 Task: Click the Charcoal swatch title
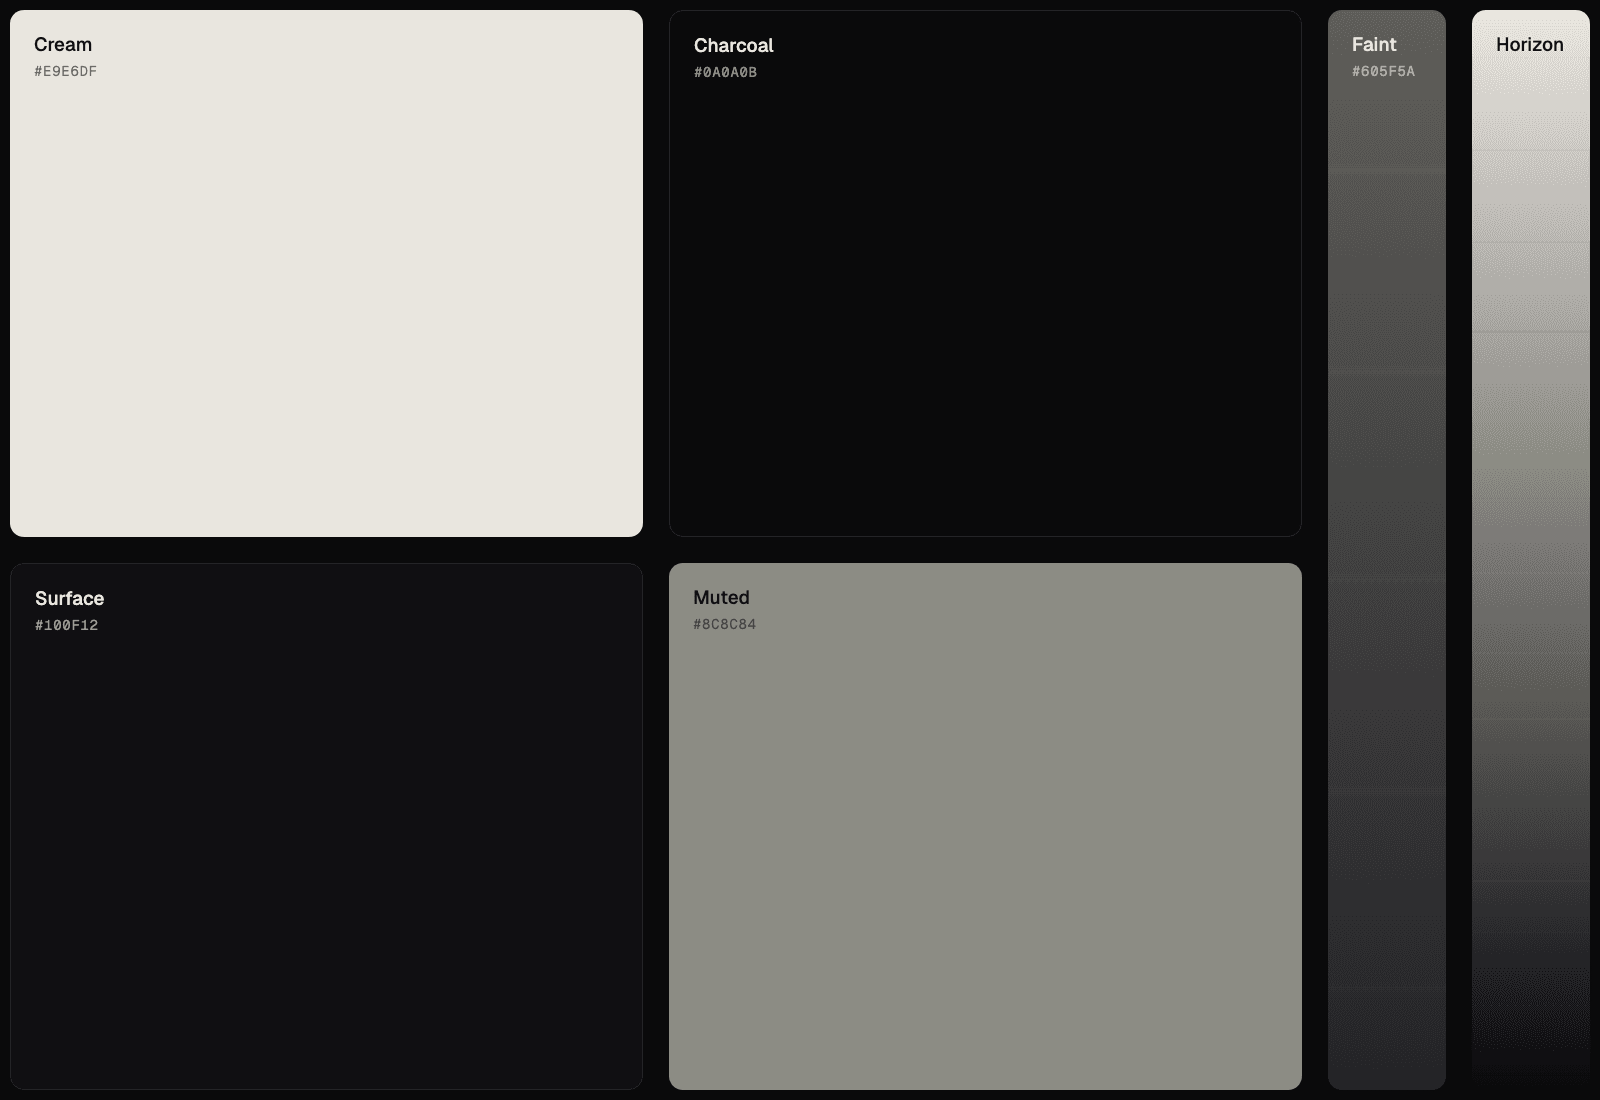coord(733,45)
